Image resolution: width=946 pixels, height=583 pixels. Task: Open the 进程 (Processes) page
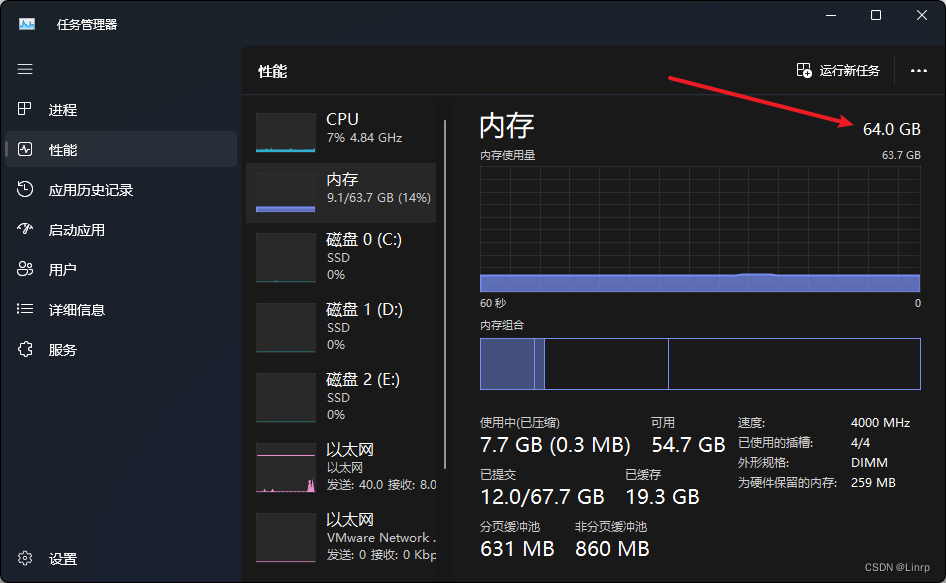[x=60, y=109]
